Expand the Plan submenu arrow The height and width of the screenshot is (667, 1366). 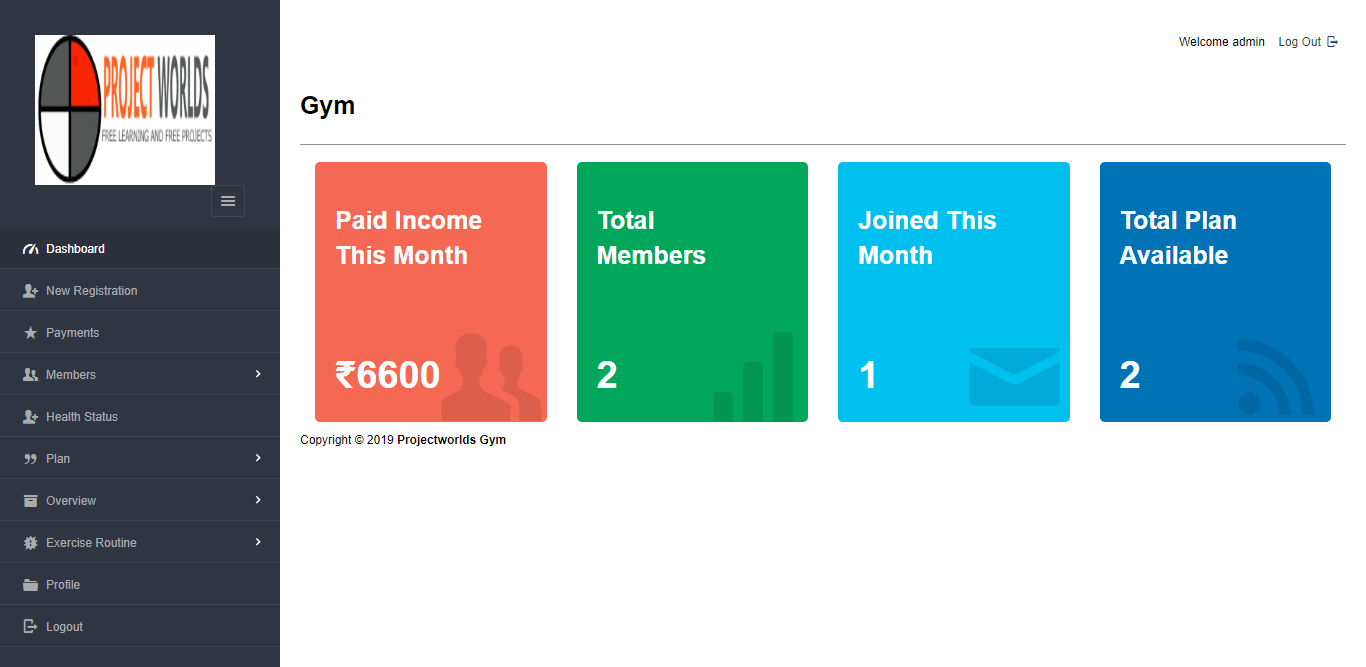258,458
